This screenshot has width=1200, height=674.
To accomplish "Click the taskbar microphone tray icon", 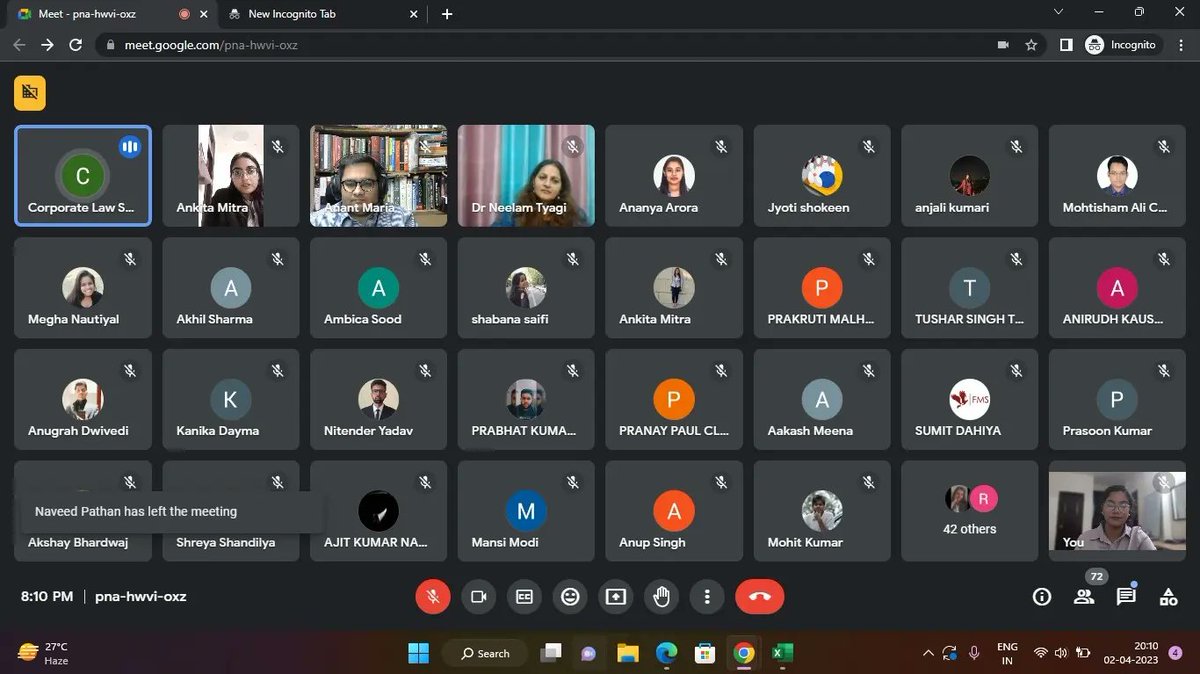I will (974, 653).
